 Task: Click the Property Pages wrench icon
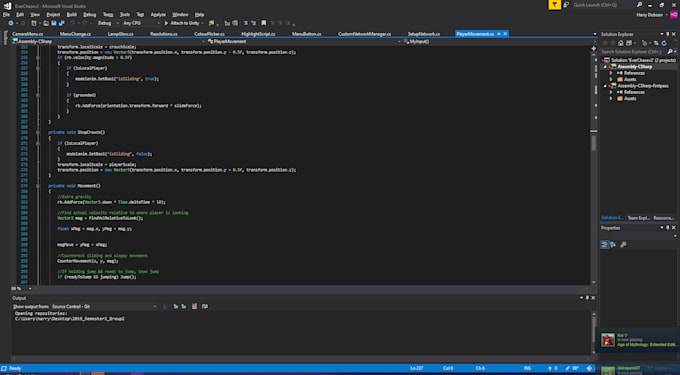623,245
